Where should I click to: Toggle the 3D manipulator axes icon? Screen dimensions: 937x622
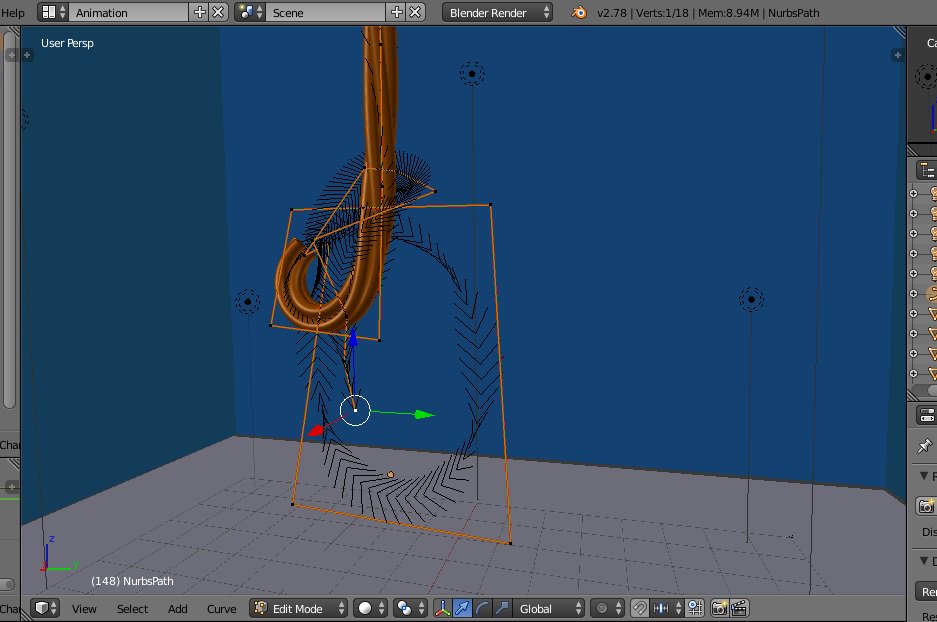click(x=442, y=608)
